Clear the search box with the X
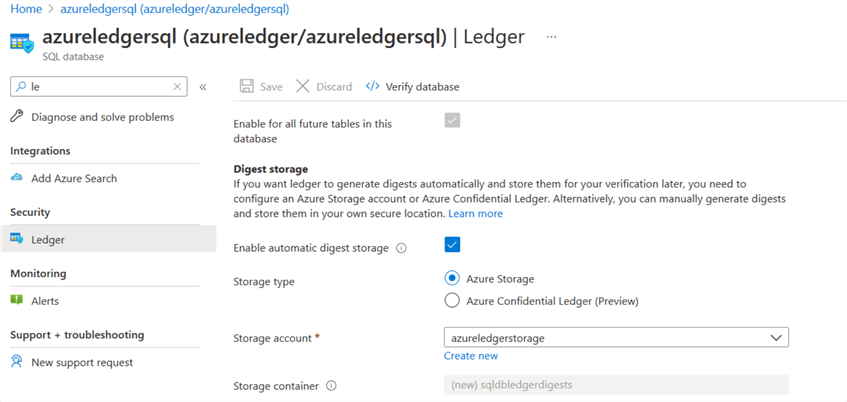Viewport: 847px width, 402px height. [x=178, y=87]
